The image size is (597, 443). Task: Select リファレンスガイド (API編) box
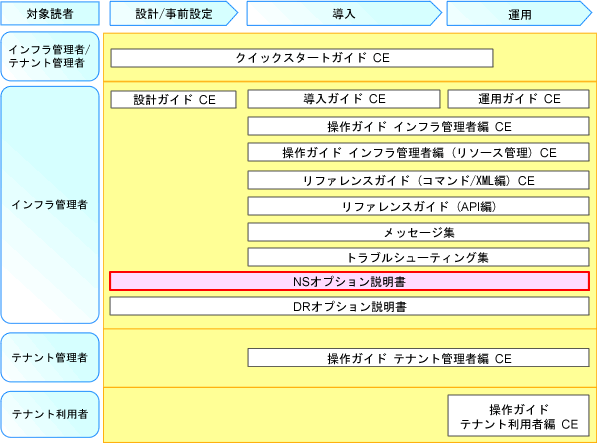tap(418, 206)
